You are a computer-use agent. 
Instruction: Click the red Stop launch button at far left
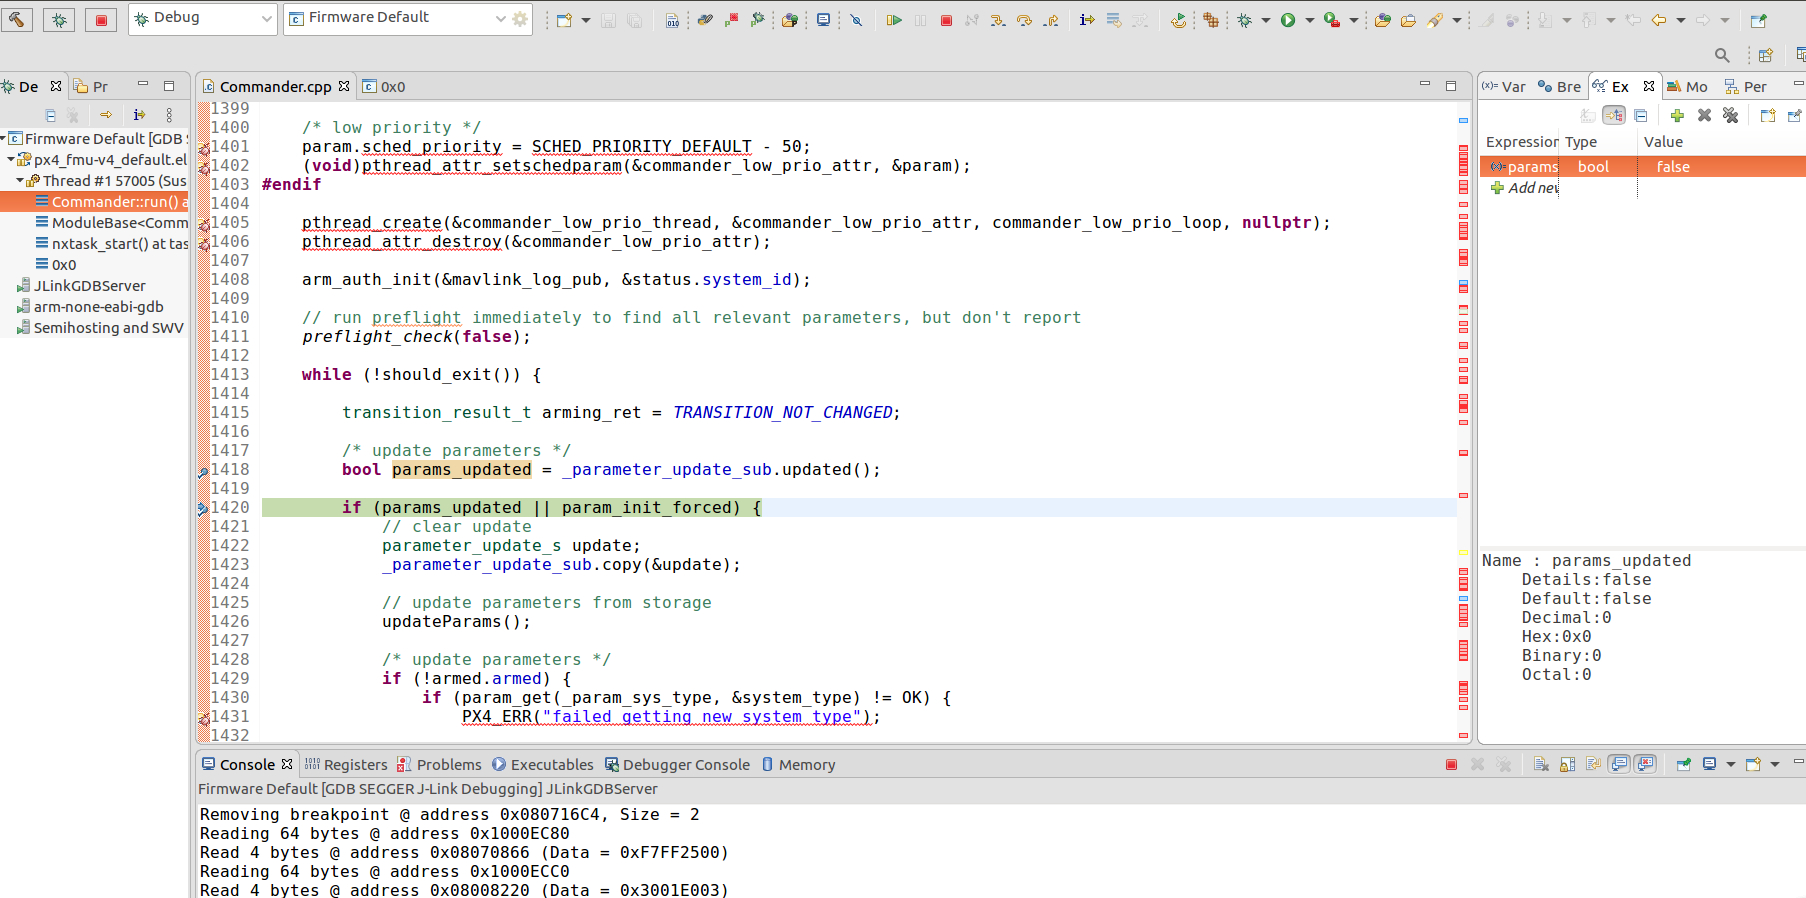pos(101,19)
